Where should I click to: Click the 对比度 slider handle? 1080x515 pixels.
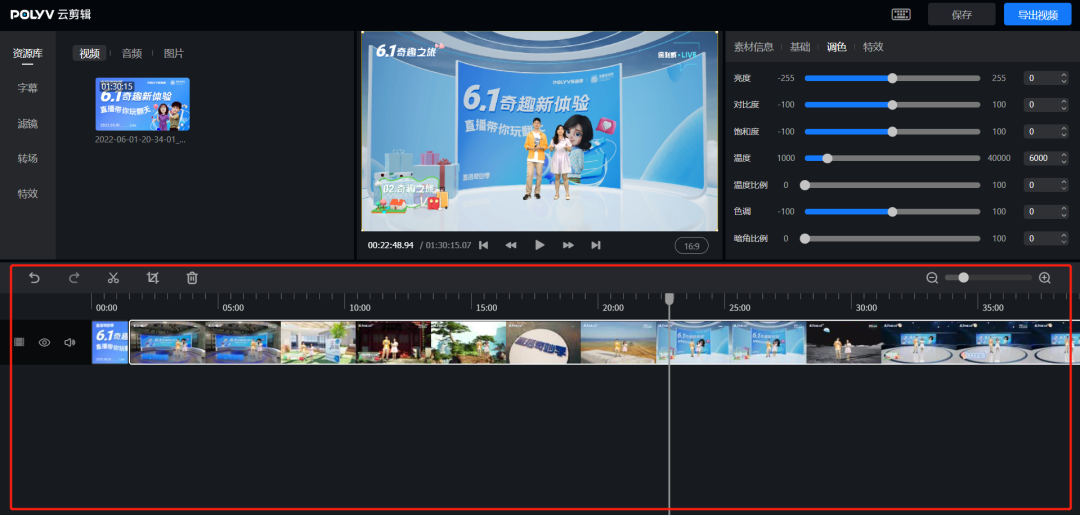point(892,105)
